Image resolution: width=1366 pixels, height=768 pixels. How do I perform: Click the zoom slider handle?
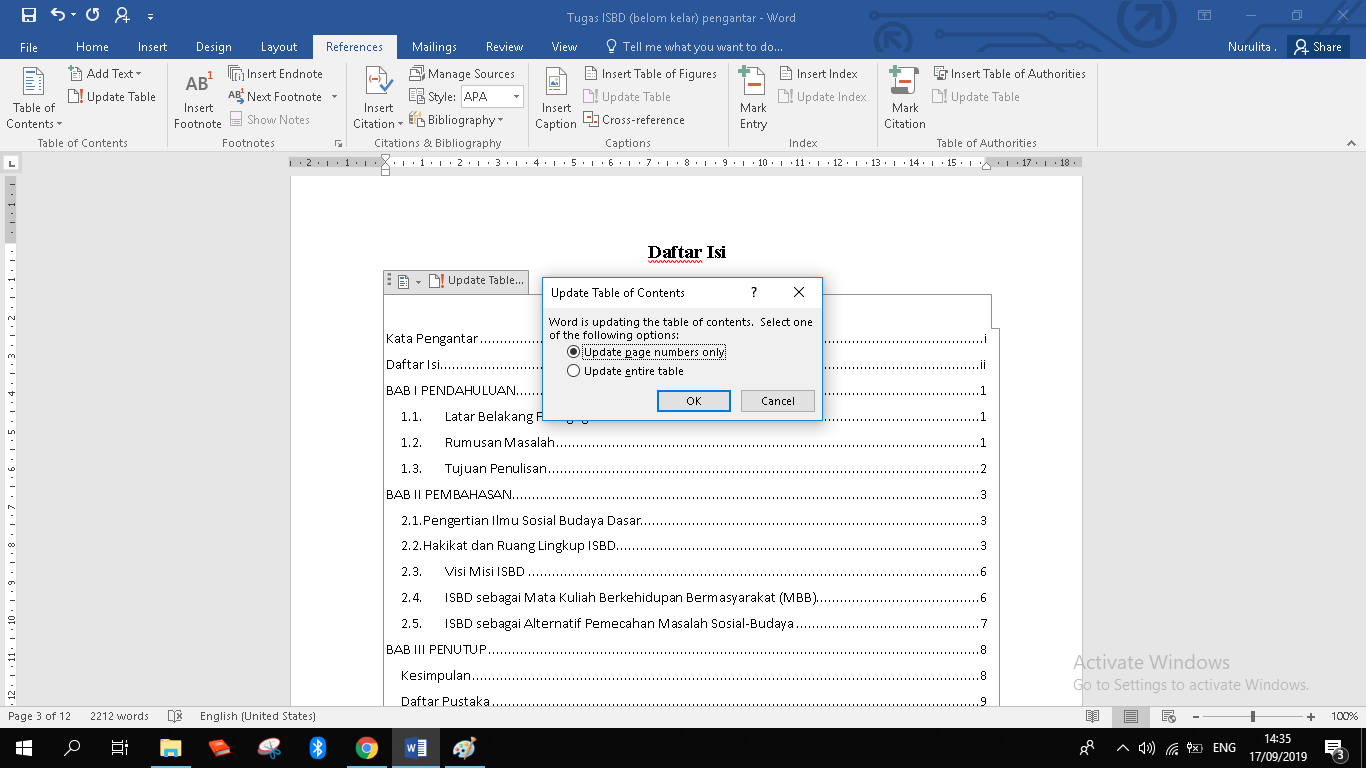(x=1253, y=716)
